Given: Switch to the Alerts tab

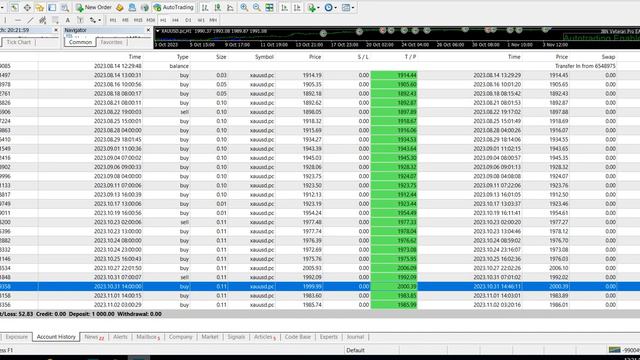Looking at the screenshot, I should [120, 337].
